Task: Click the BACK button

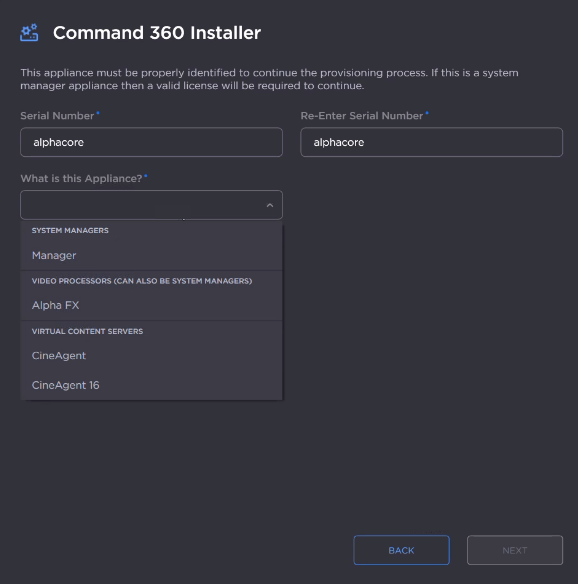Action: coord(401,550)
